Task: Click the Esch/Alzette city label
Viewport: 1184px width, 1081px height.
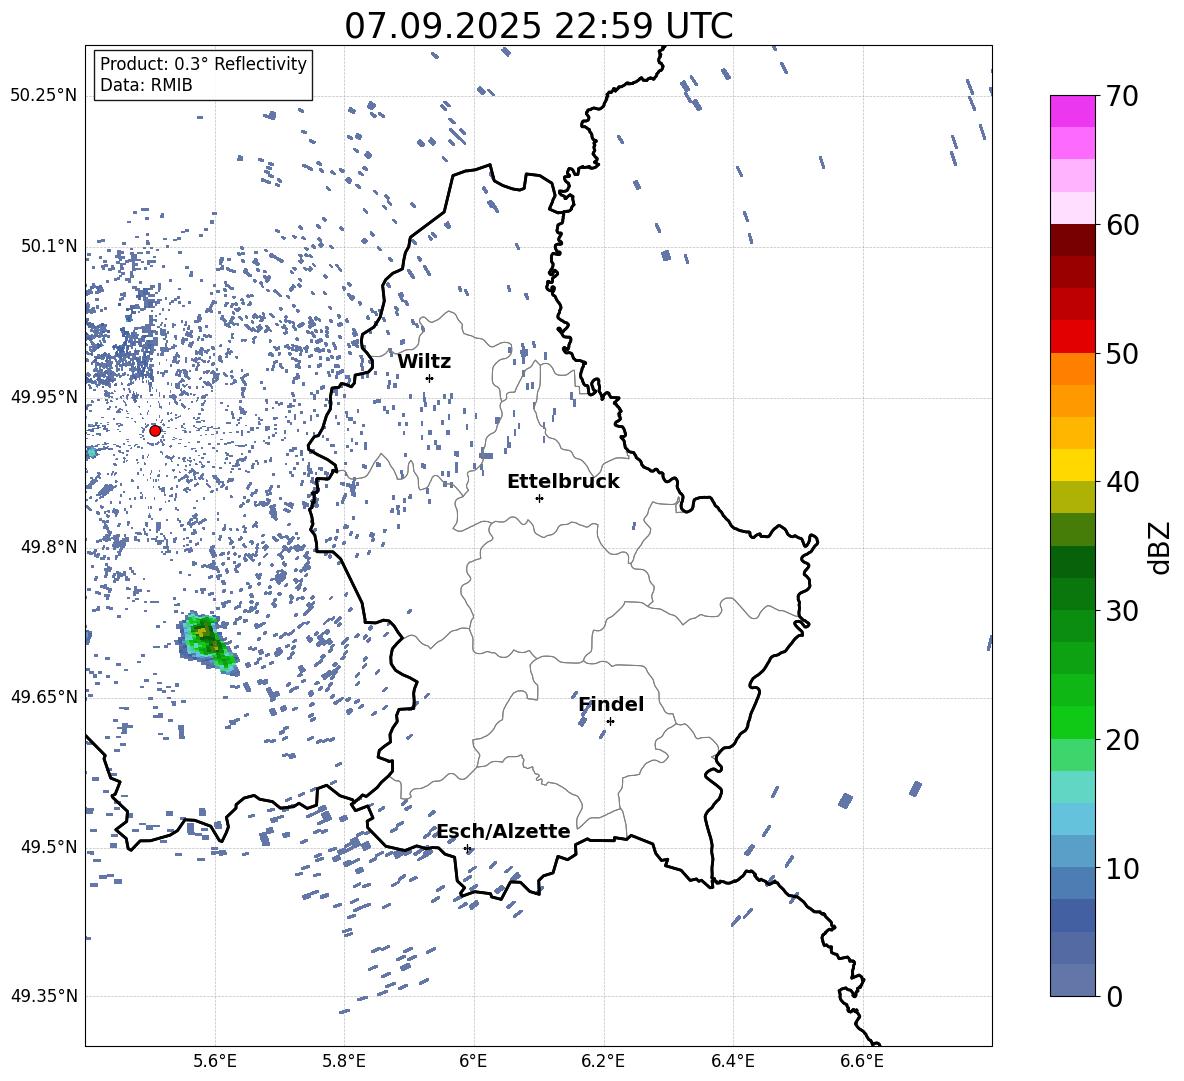Action: pyautogui.click(x=503, y=832)
